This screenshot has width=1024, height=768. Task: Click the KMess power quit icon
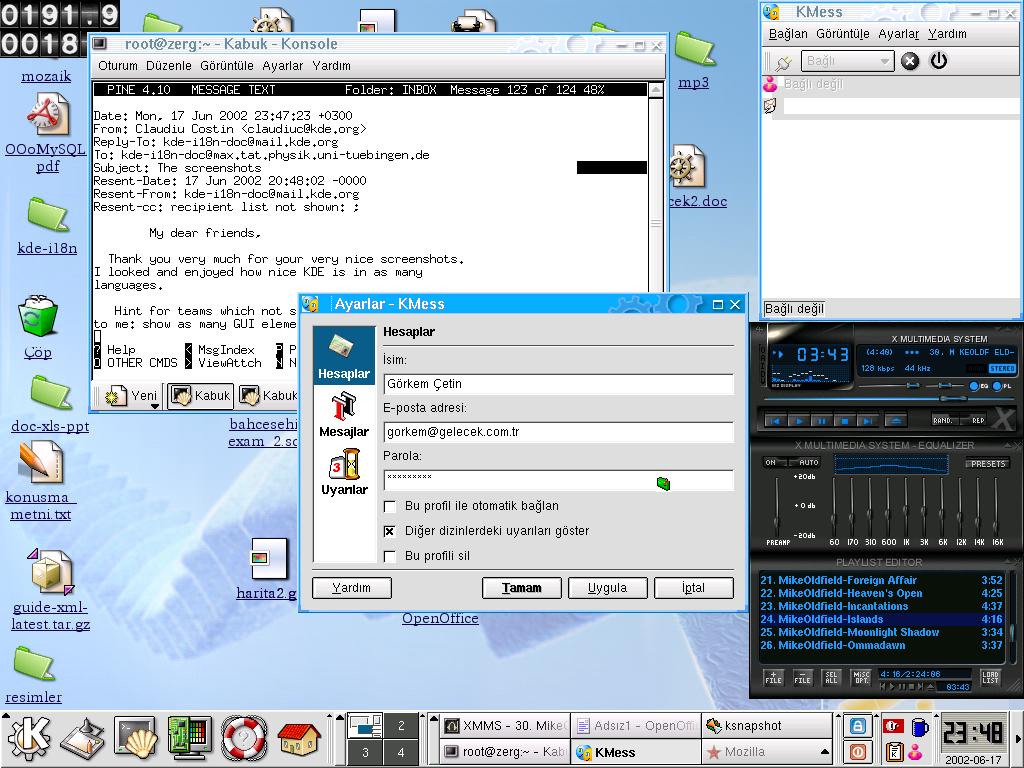pyautogui.click(x=938, y=61)
